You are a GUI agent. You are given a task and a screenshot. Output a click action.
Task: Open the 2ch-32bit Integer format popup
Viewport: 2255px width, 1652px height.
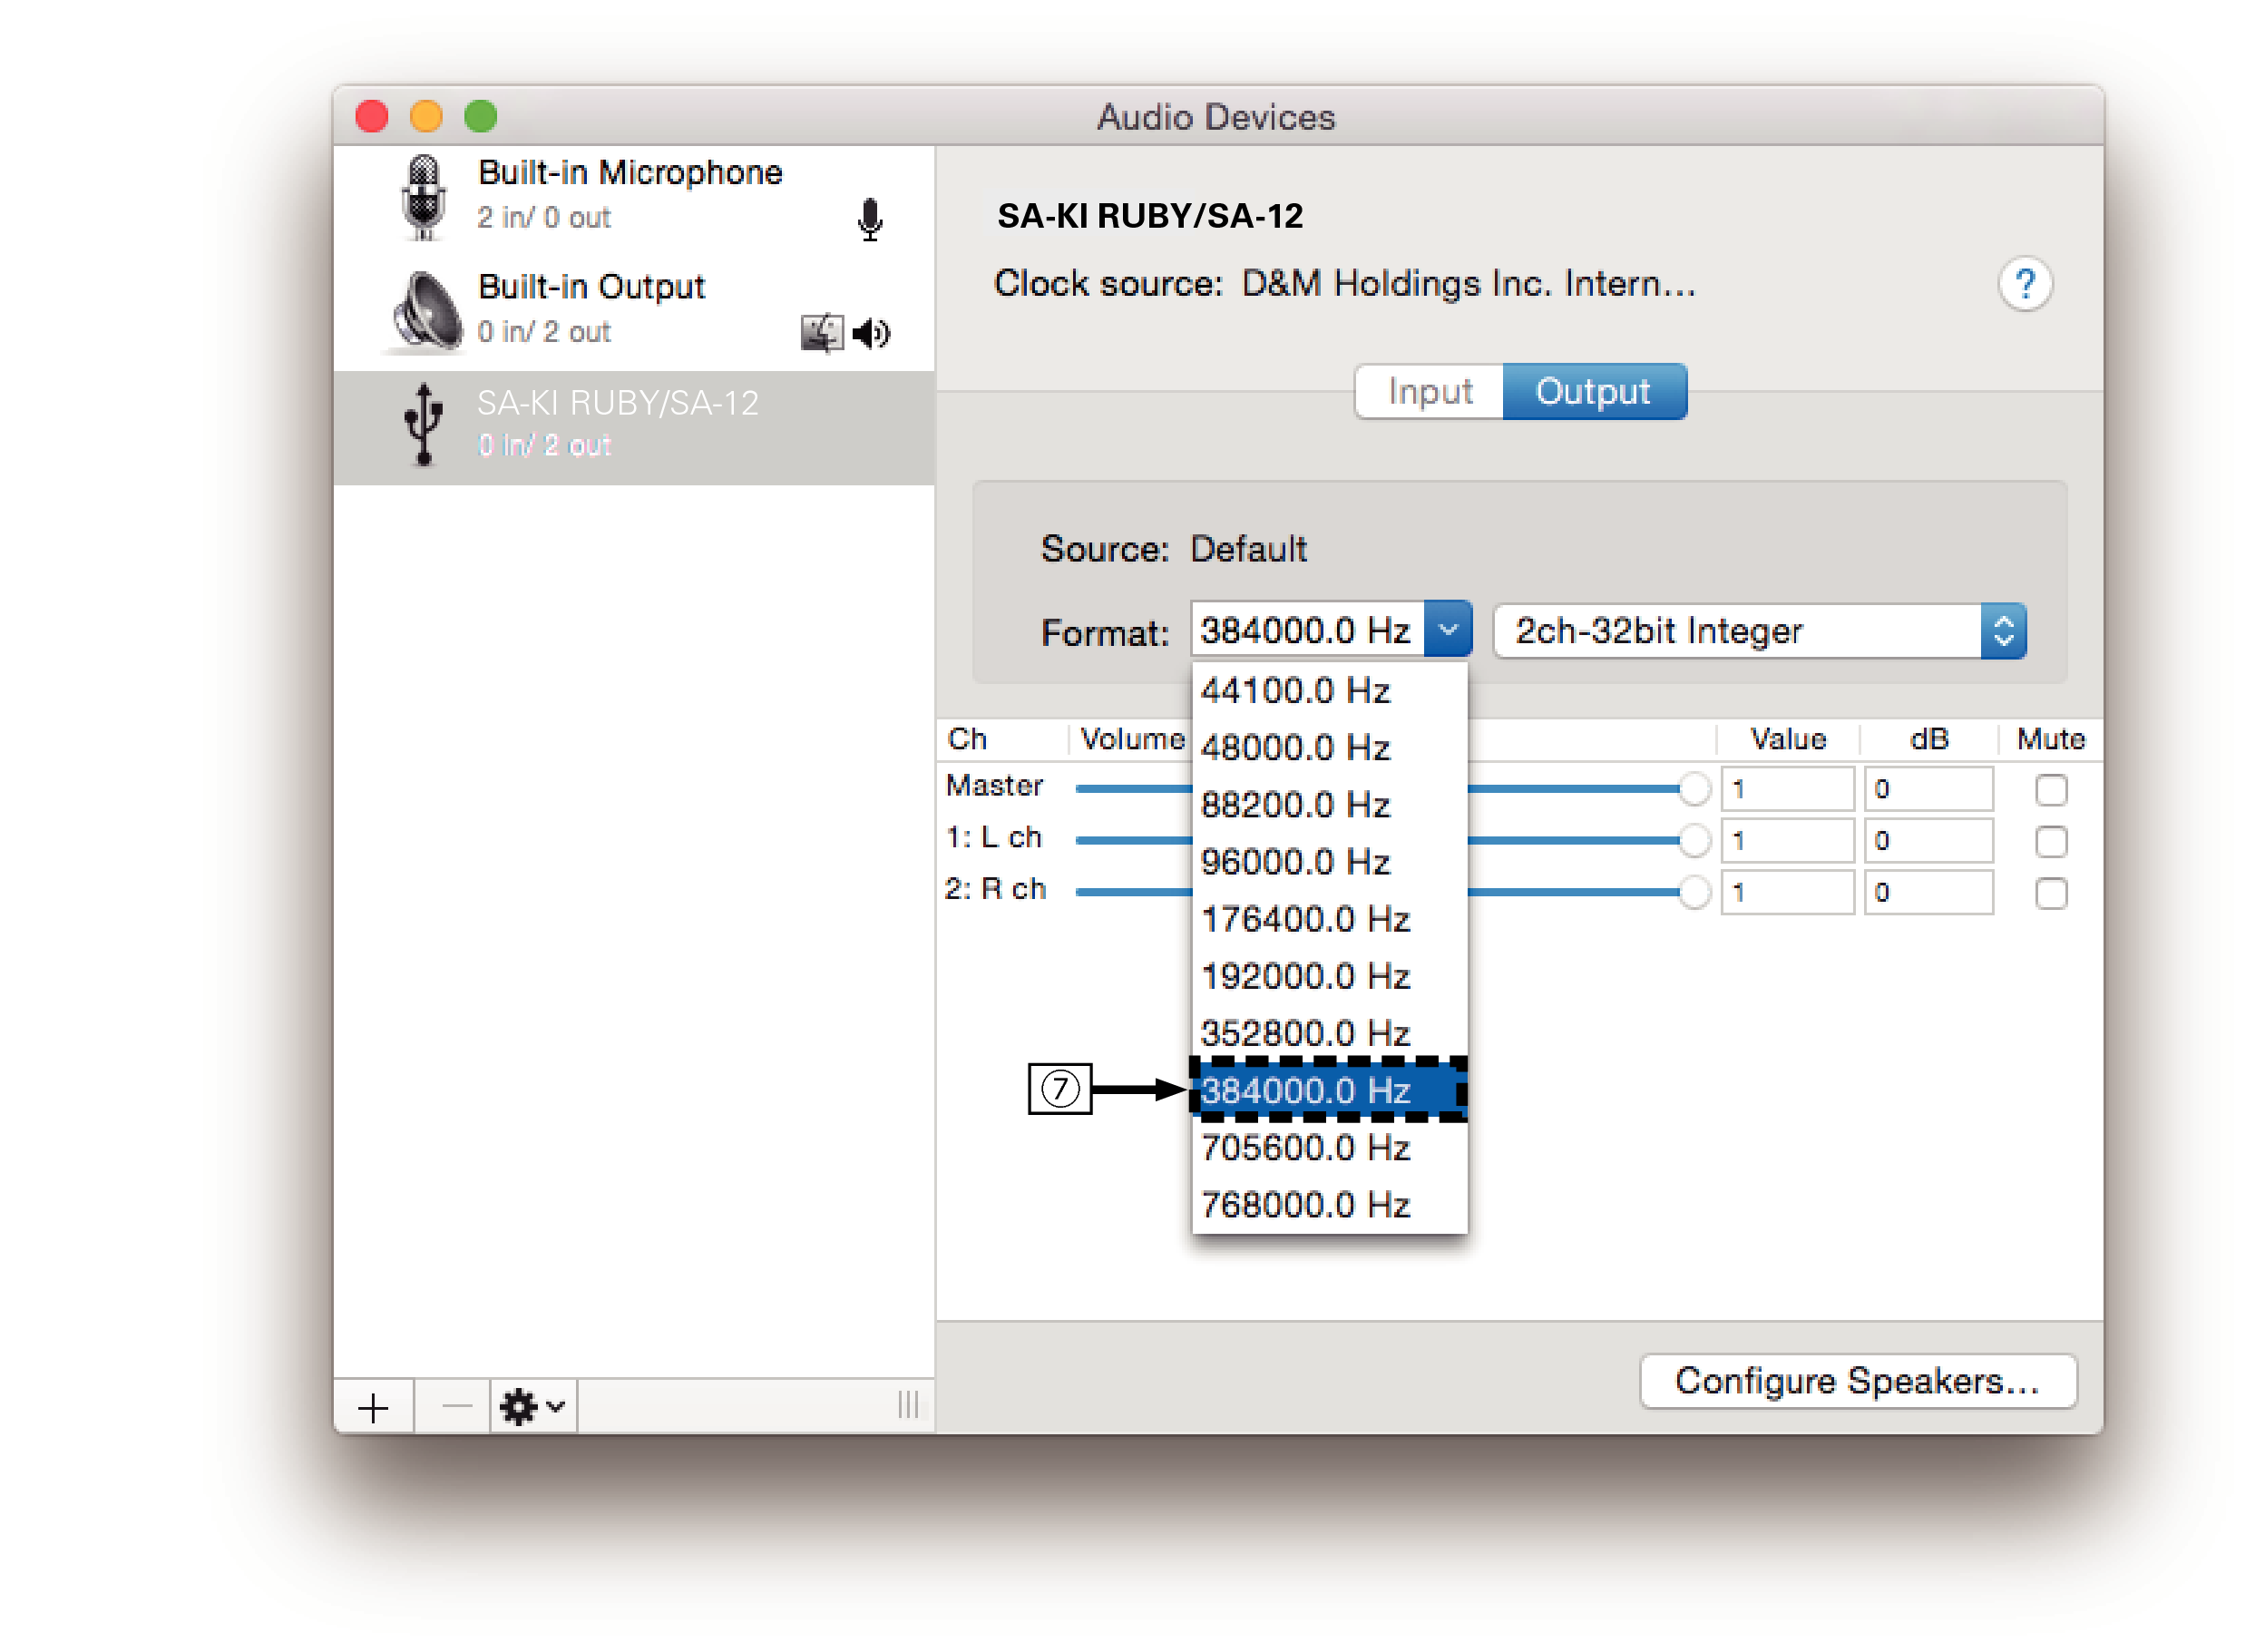click(1759, 631)
